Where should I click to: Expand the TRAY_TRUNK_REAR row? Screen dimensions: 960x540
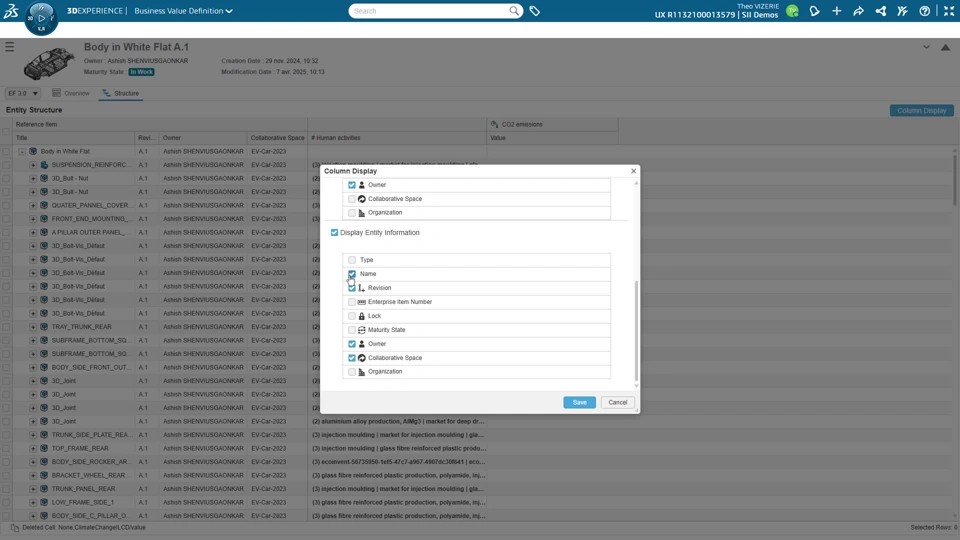pos(33,327)
